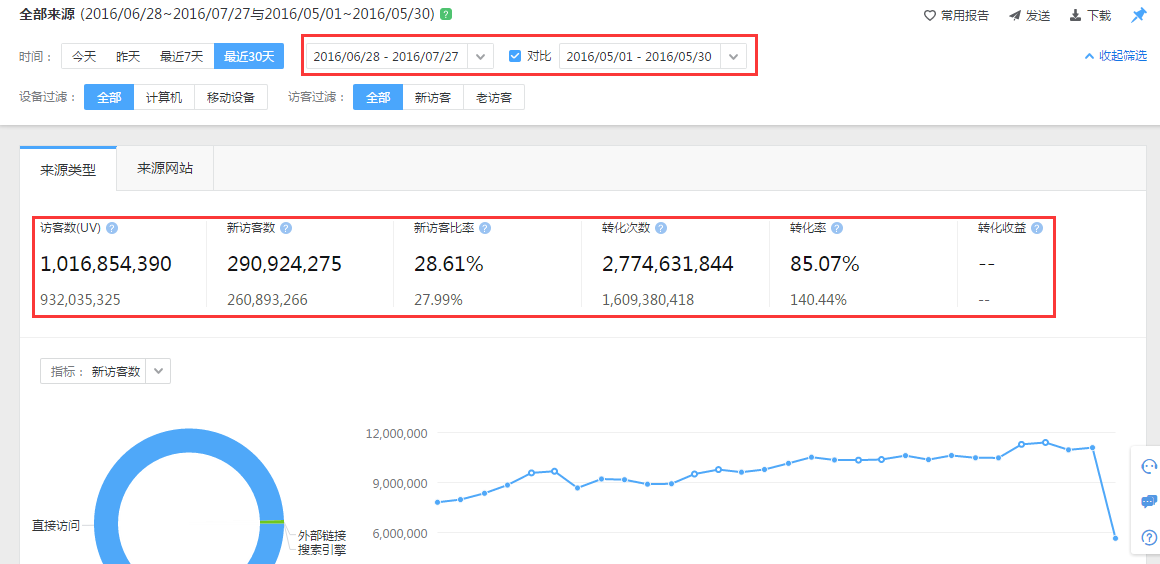This screenshot has height=564, width=1160.
Task: Select the 来源类型 tab
Action: [x=68, y=169]
